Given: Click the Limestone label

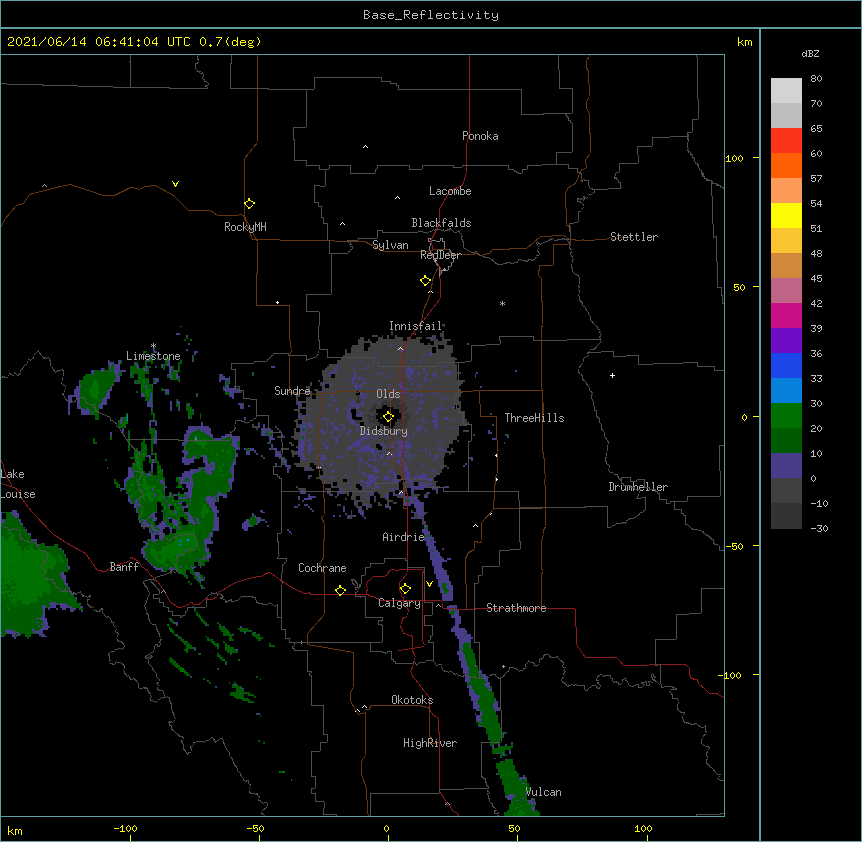Looking at the screenshot, I should coord(153,356).
